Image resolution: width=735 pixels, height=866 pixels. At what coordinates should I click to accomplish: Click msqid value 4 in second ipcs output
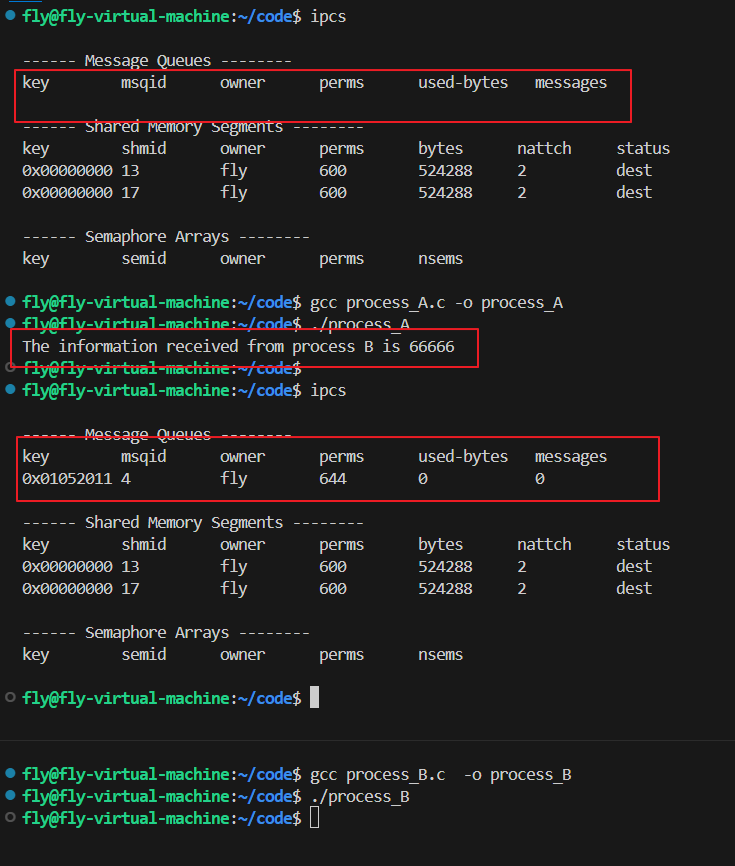(x=126, y=479)
